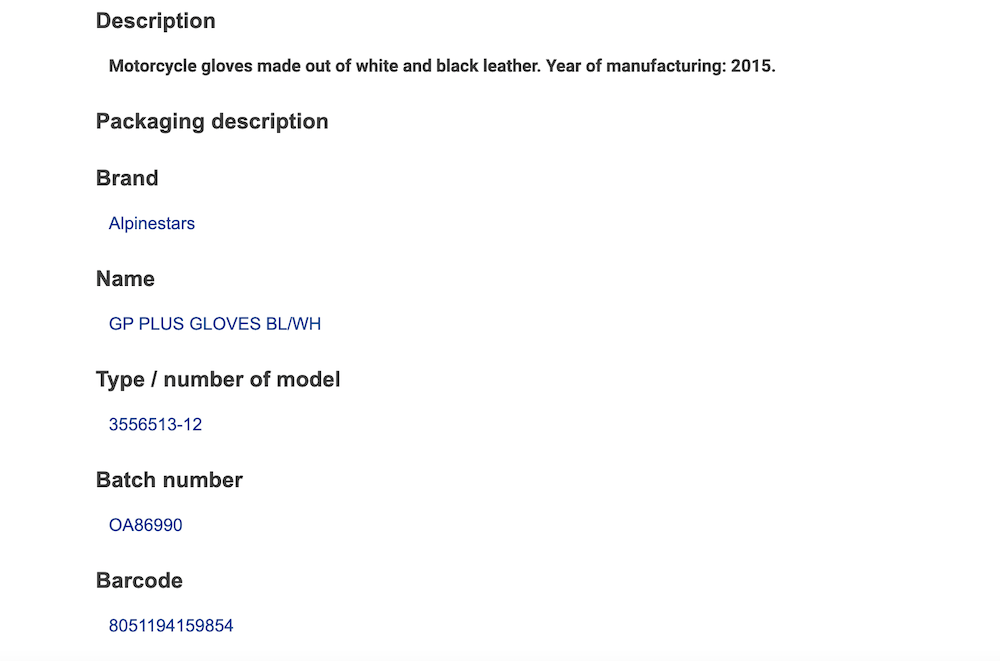Open the barcode 8051194159854 link
Screen dimensions: 1000x661
[x=171, y=626]
